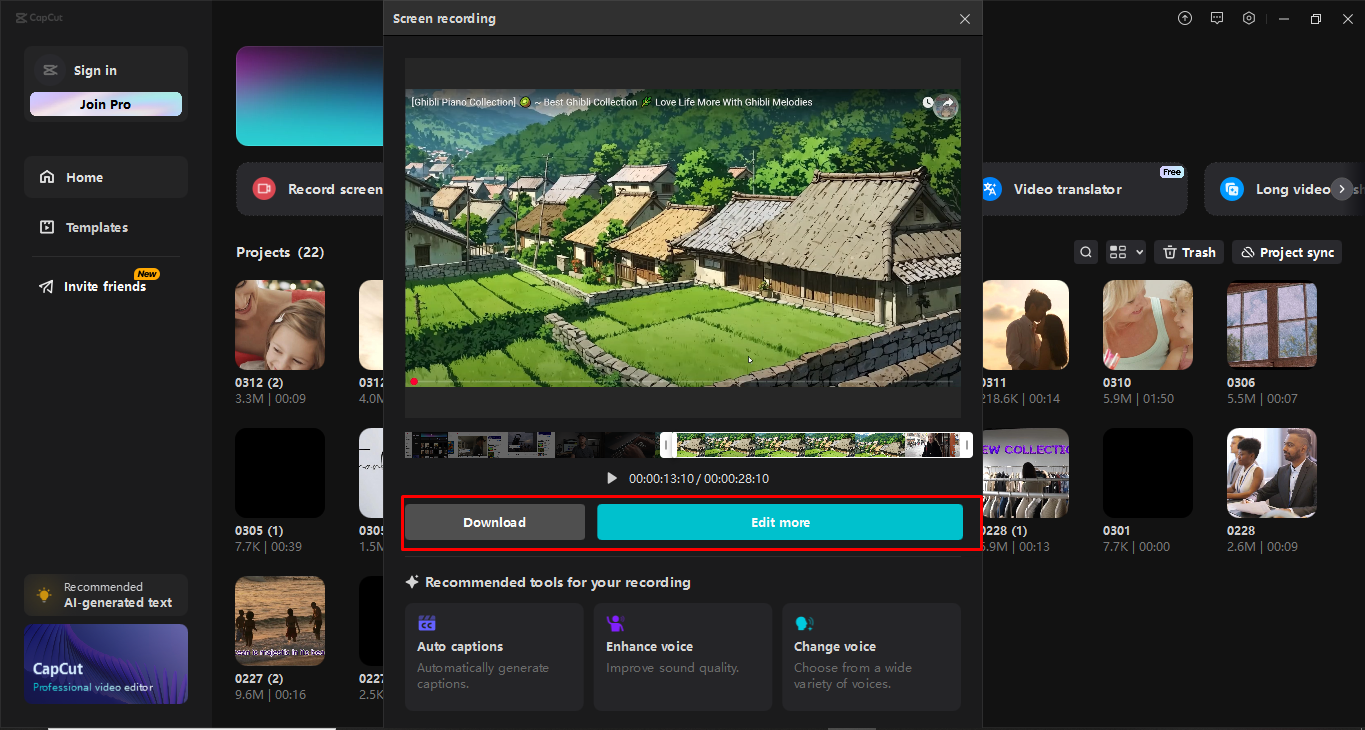Select the Auto captions tool

[x=493, y=657]
